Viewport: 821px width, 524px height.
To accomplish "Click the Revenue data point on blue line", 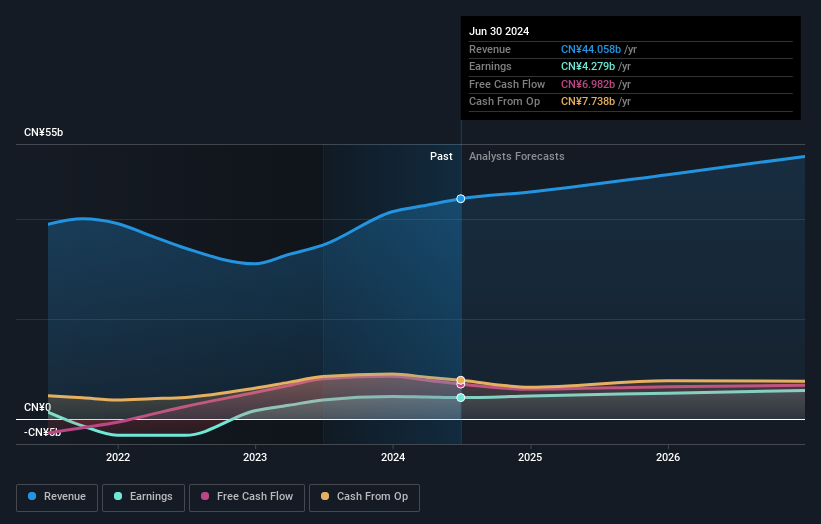I will pos(461,199).
